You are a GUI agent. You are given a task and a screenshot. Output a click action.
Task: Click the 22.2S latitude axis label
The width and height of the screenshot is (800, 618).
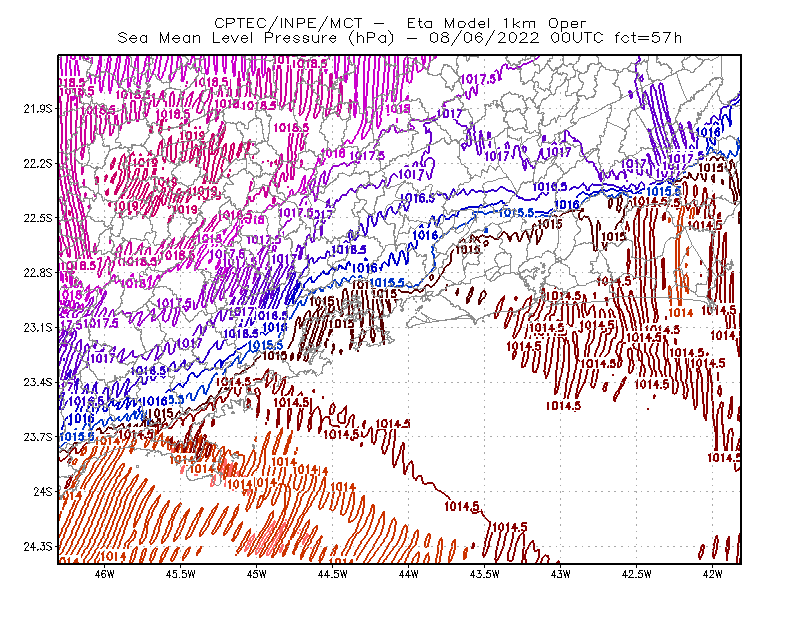(38, 163)
